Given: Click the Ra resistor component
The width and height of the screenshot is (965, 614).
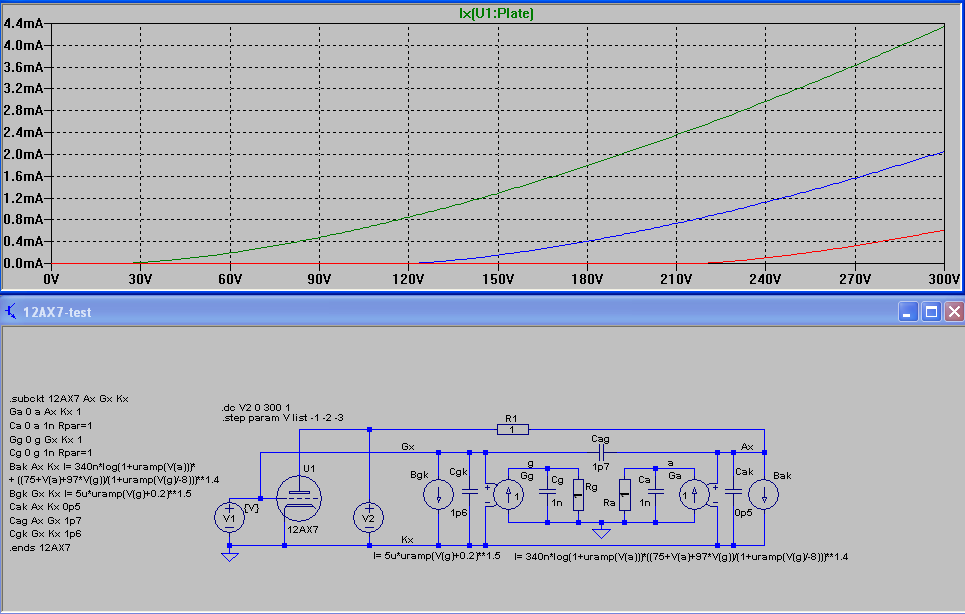Looking at the screenshot, I should click(x=625, y=495).
